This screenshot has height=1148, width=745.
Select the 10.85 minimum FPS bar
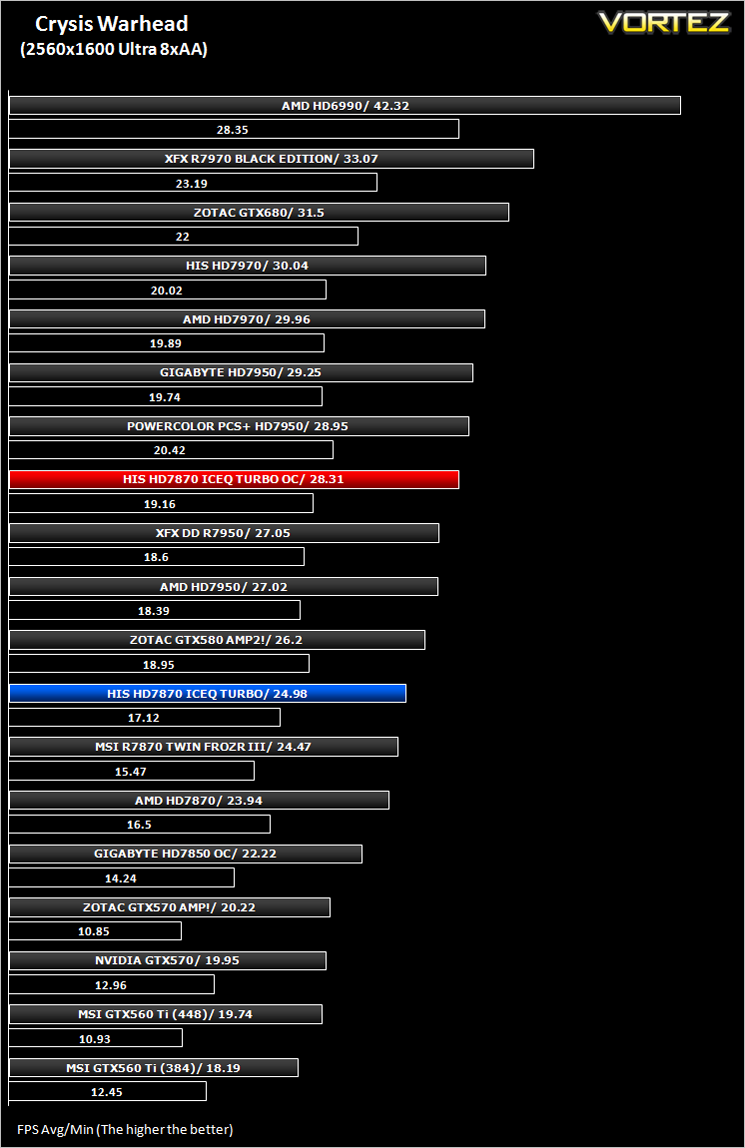click(95, 931)
